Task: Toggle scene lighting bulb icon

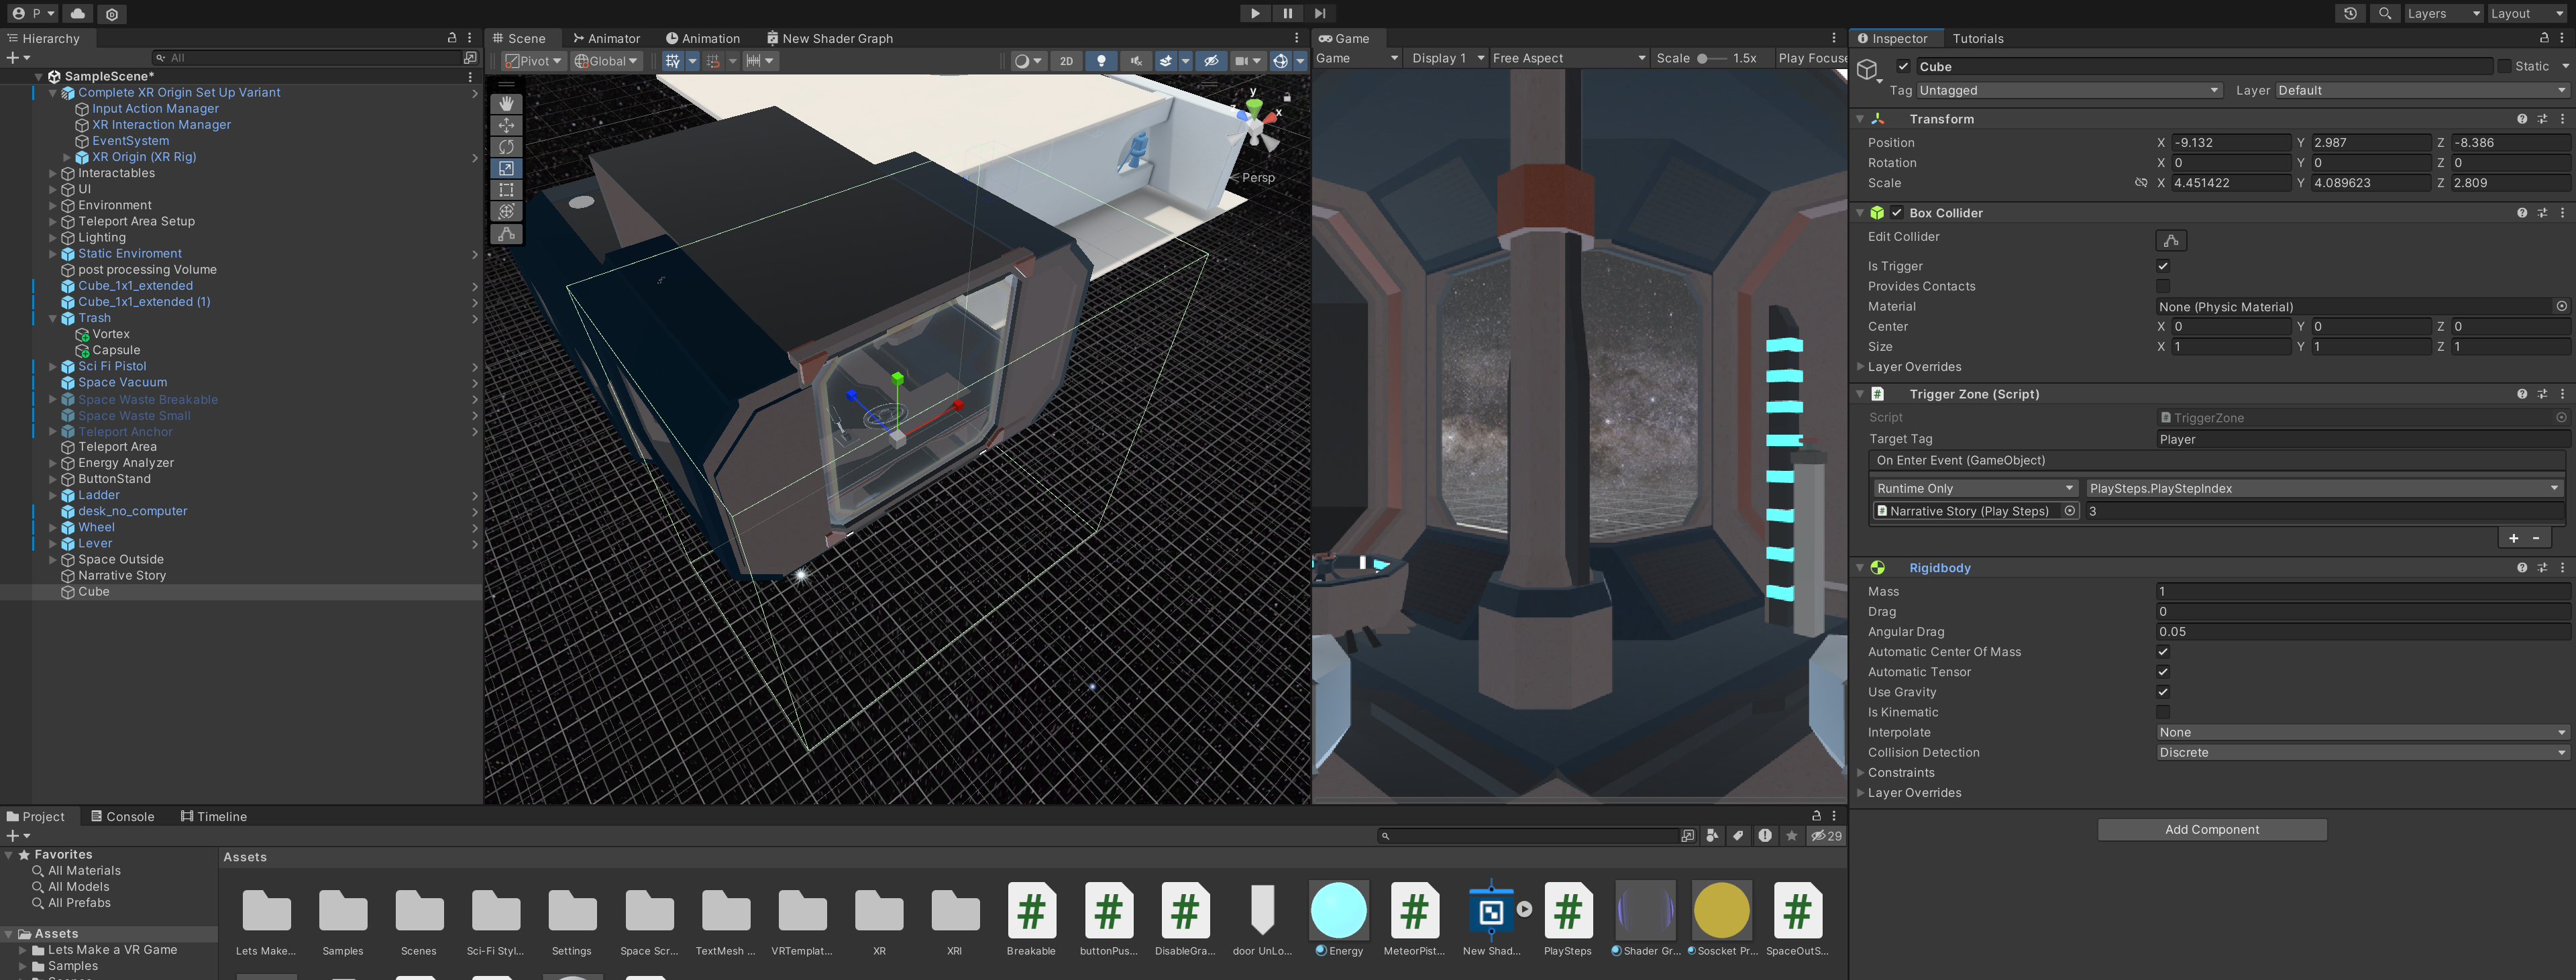Action: (1101, 61)
